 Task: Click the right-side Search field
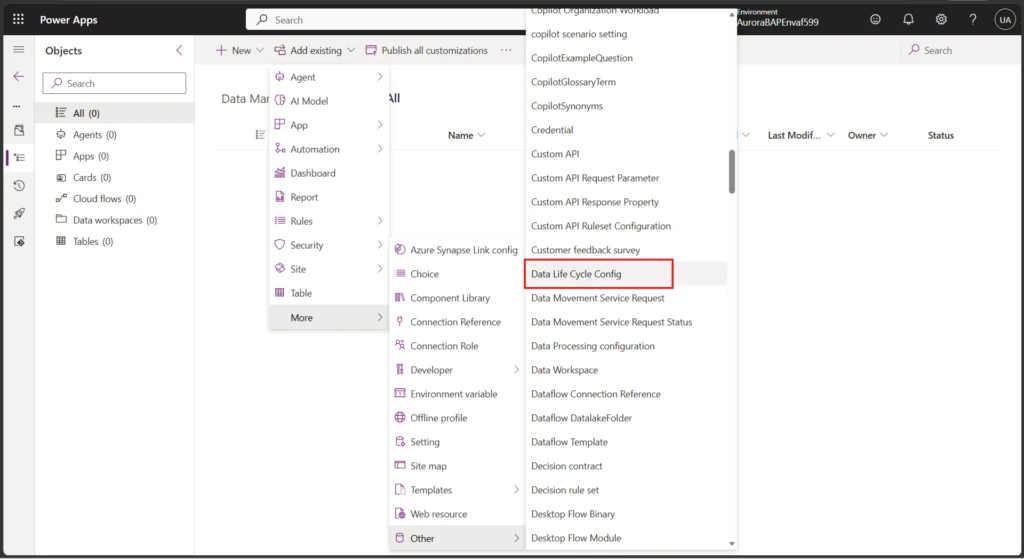[960, 50]
